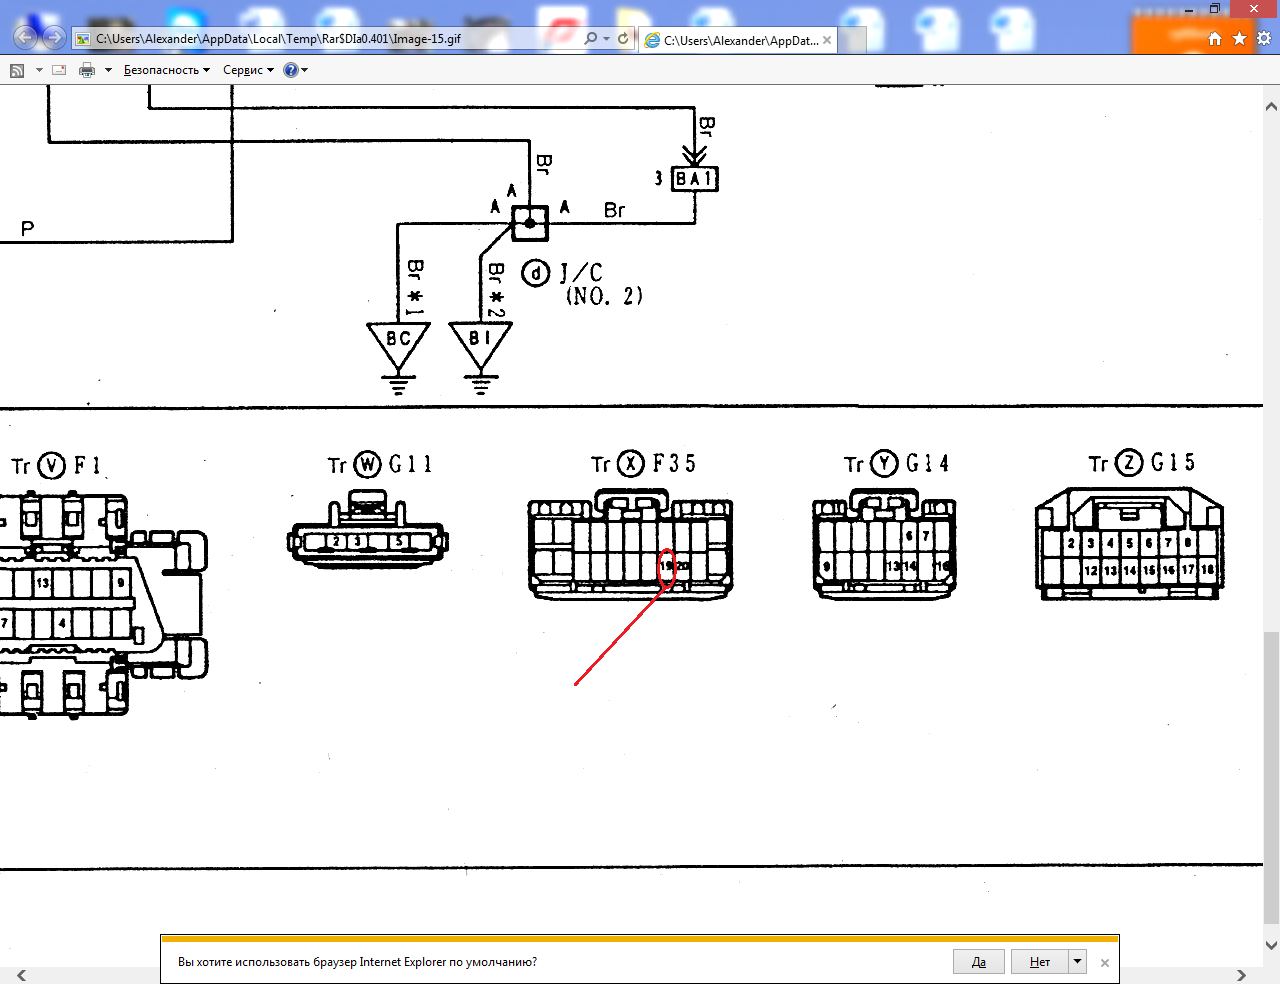The width and height of the screenshot is (1280, 984).
Task: Click Да to set default browser
Action: coord(978,962)
